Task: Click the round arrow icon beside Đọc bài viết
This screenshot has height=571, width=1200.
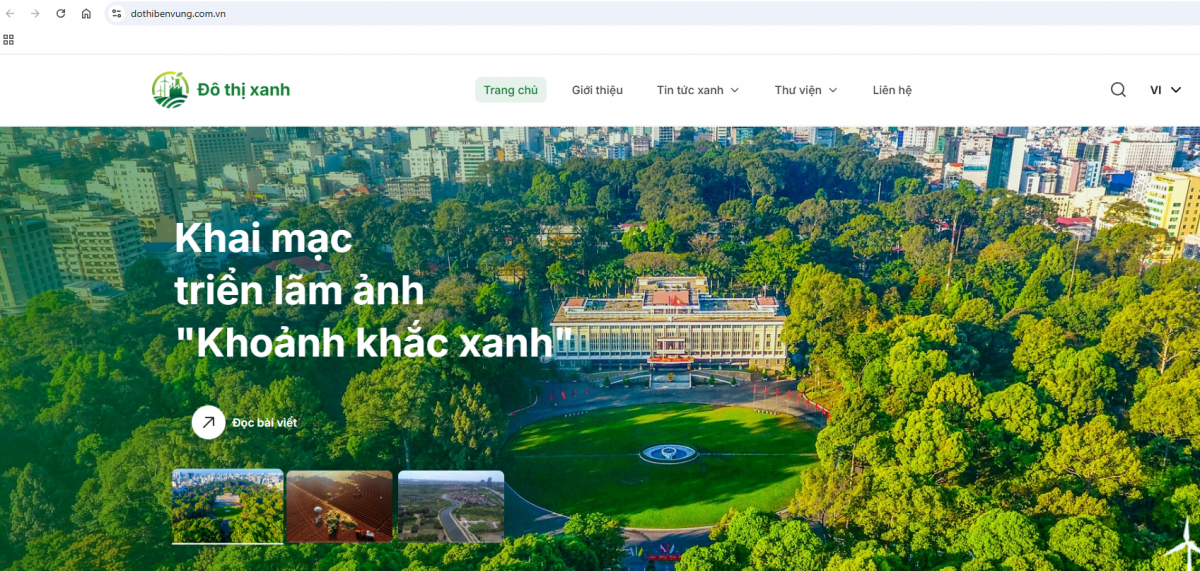Action: [208, 422]
